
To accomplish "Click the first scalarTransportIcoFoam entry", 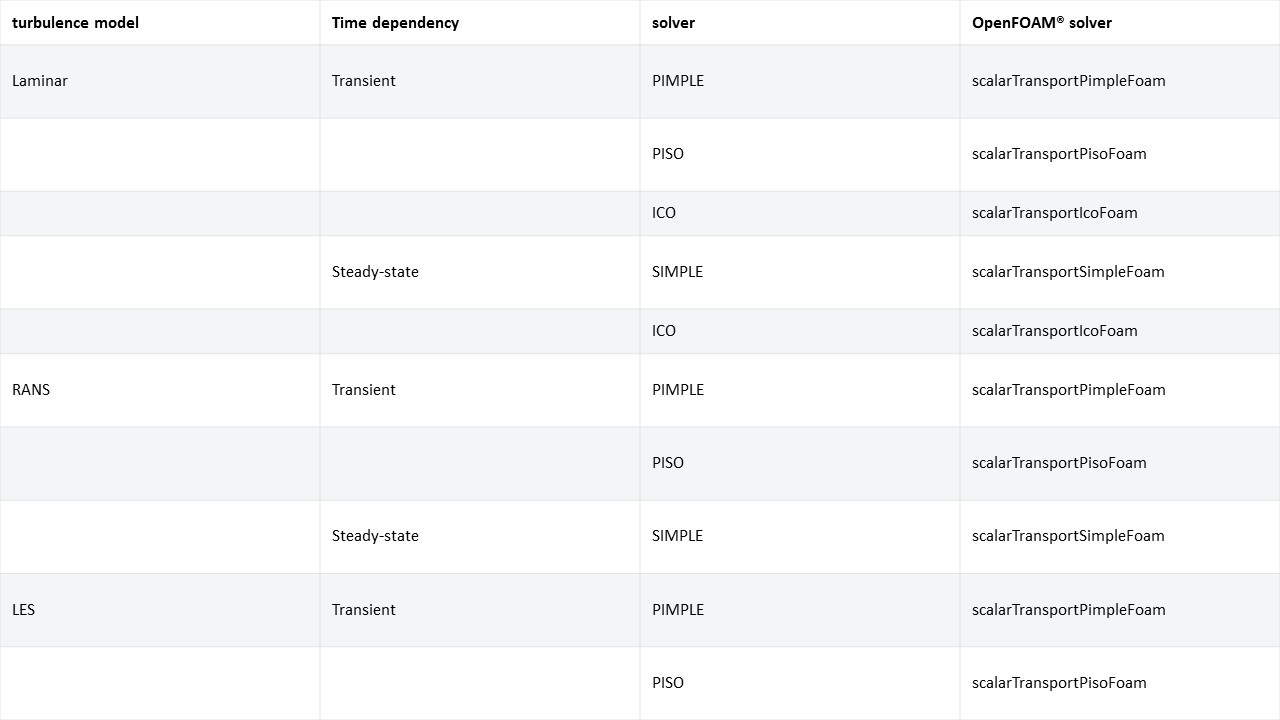I will [x=1054, y=213].
